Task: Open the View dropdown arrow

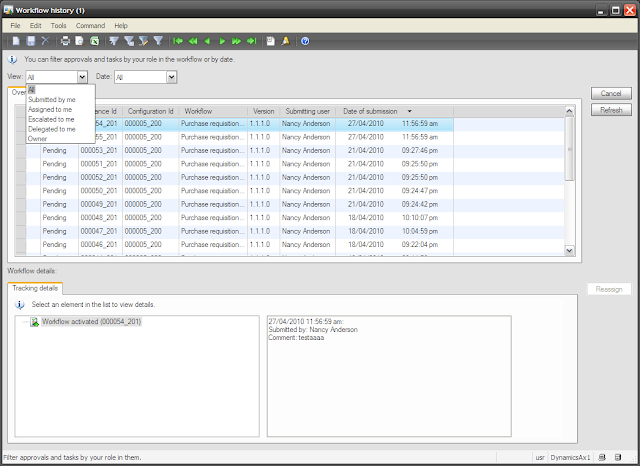Action: [x=82, y=77]
